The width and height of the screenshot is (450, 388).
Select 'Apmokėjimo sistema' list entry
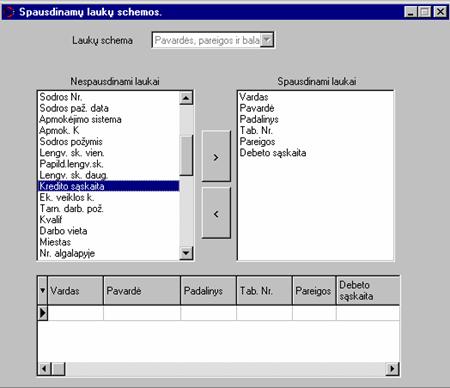tap(108, 119)
